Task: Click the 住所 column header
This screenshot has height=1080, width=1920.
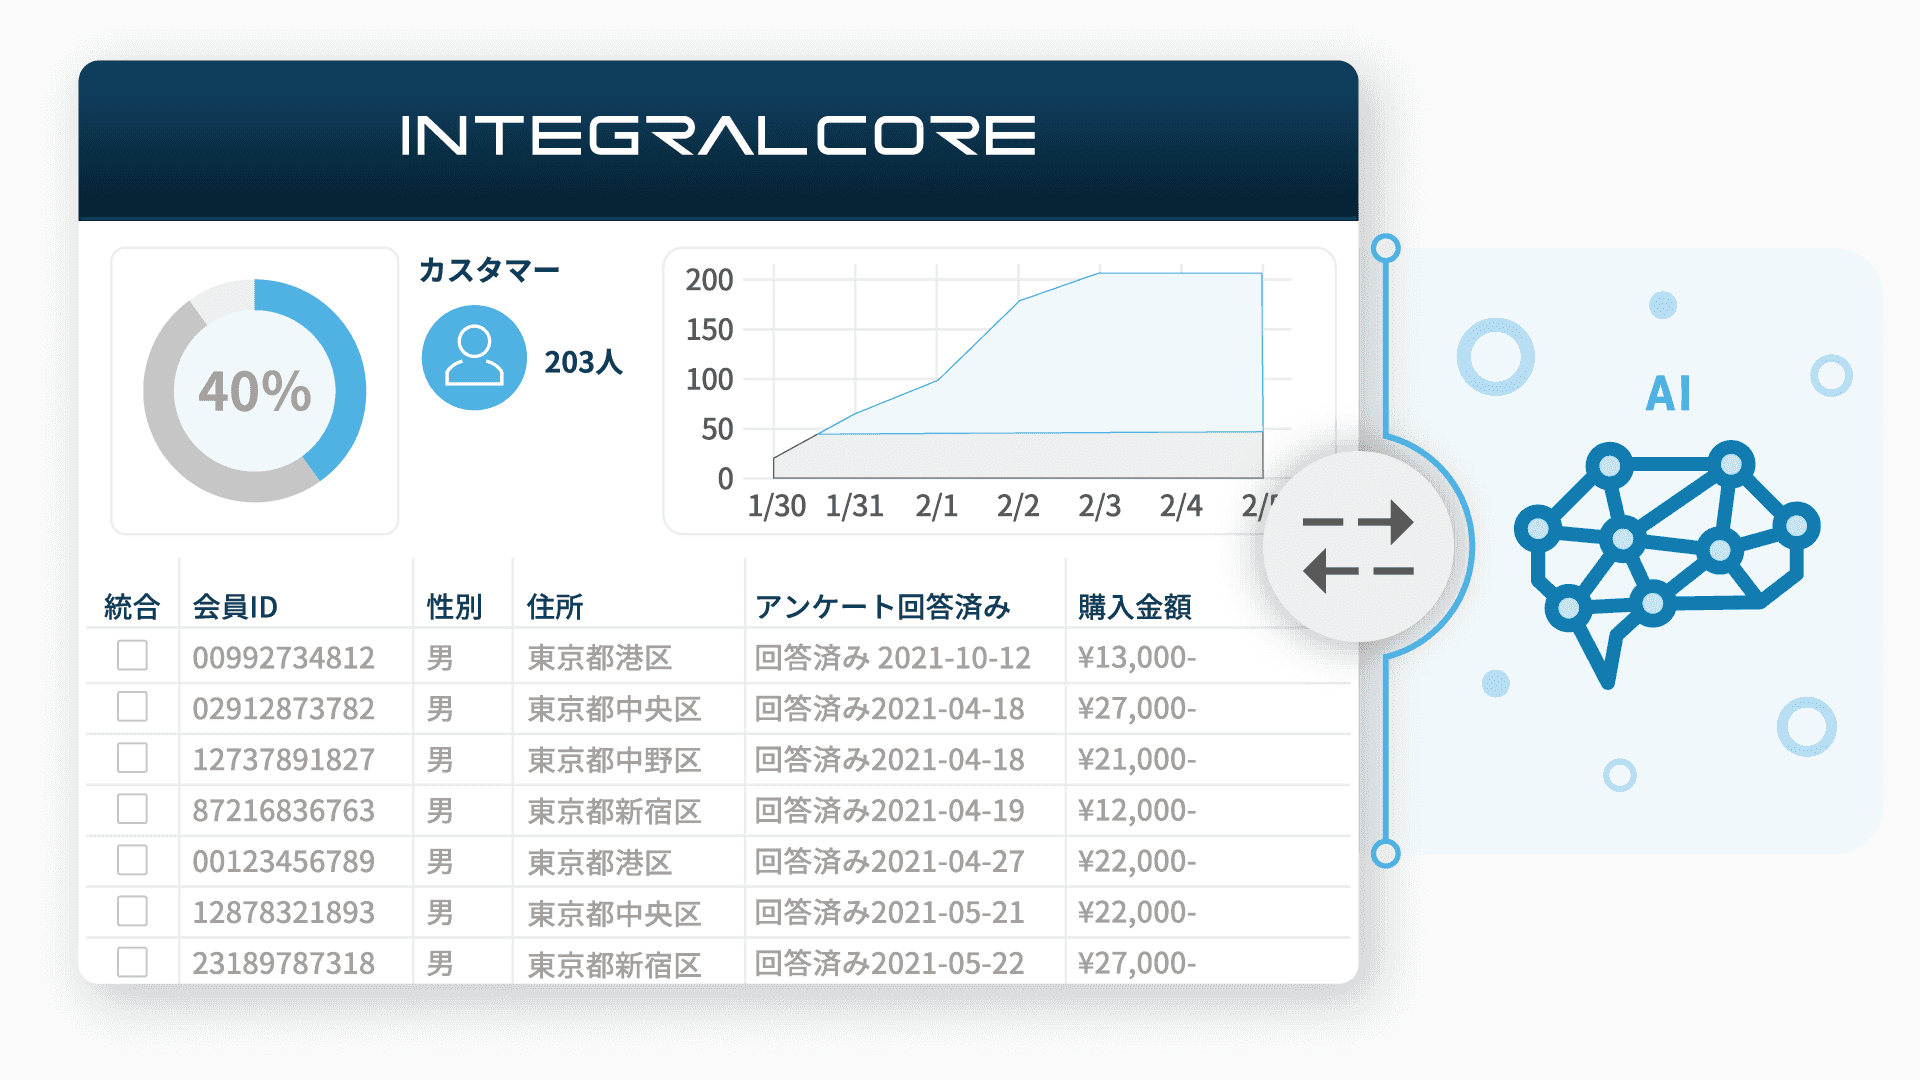Action: pos(555,606)
